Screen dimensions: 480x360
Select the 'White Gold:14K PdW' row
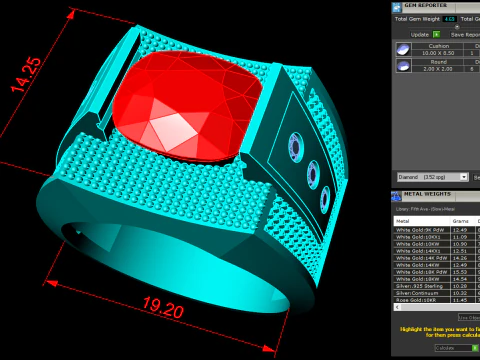coord(437,258)
